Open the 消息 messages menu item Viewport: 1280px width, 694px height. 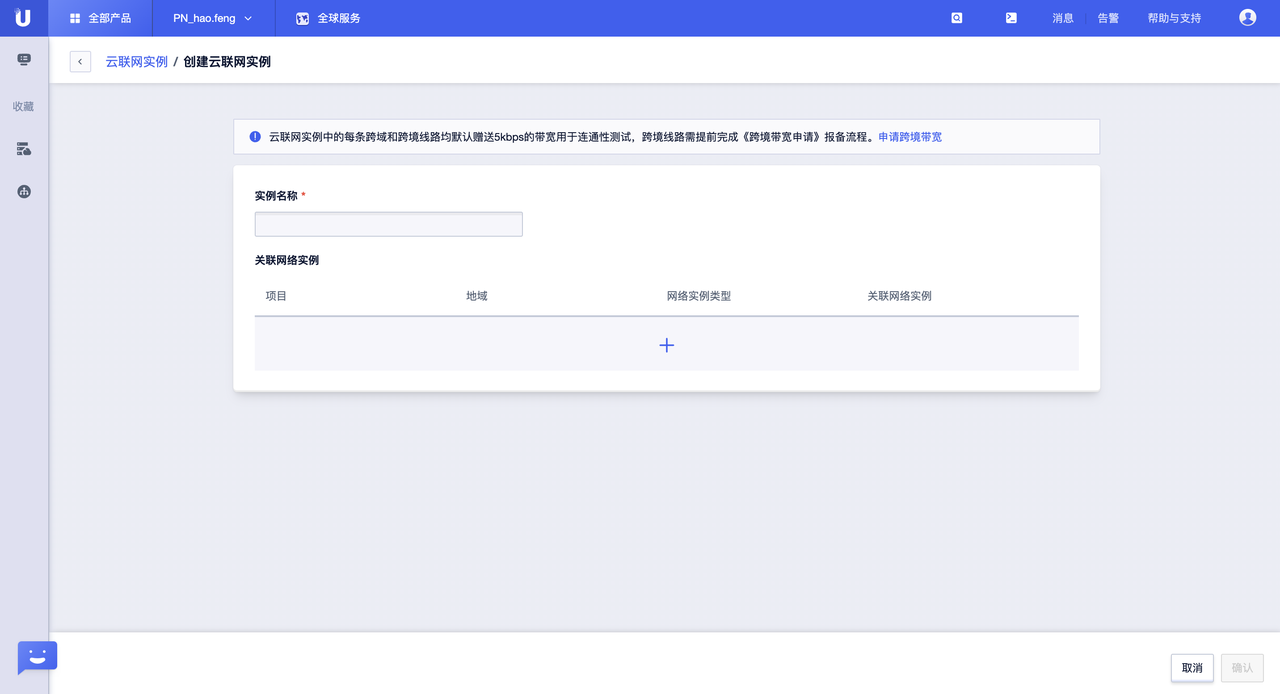pyautogui.click(x=1062, y=17)
